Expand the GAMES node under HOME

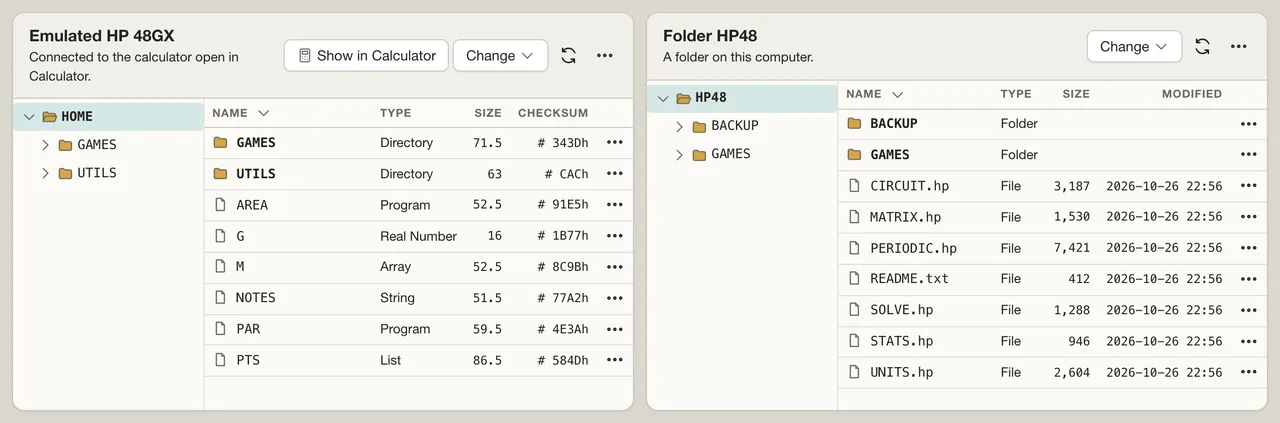coord(45,145)
